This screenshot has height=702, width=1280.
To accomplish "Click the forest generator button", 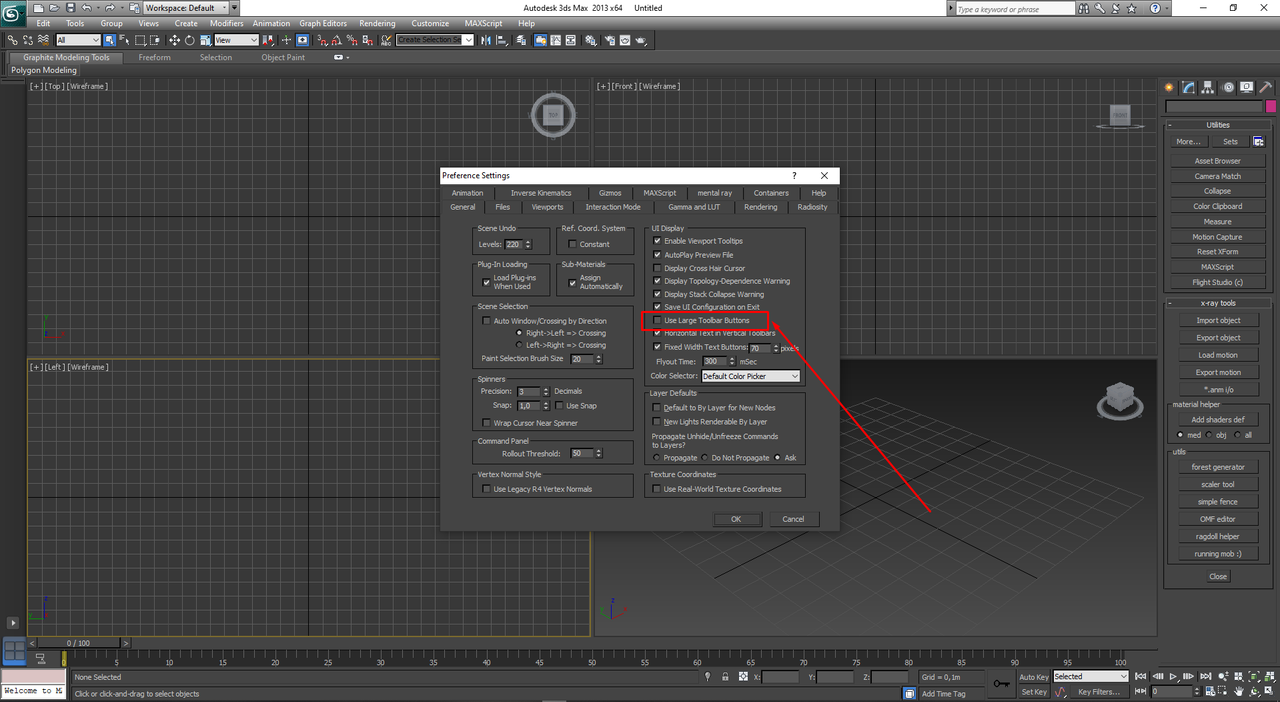I will (x=1217, y=467).
